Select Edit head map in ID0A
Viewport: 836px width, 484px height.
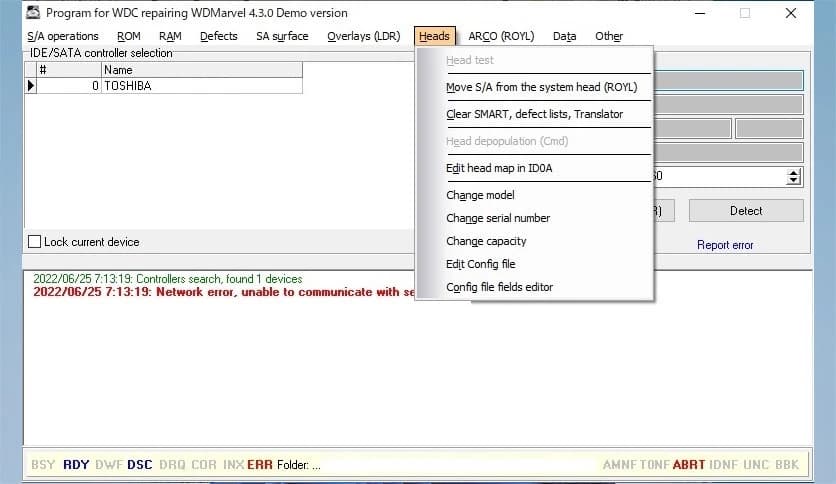pyautogui.click(x=499, y=168)
